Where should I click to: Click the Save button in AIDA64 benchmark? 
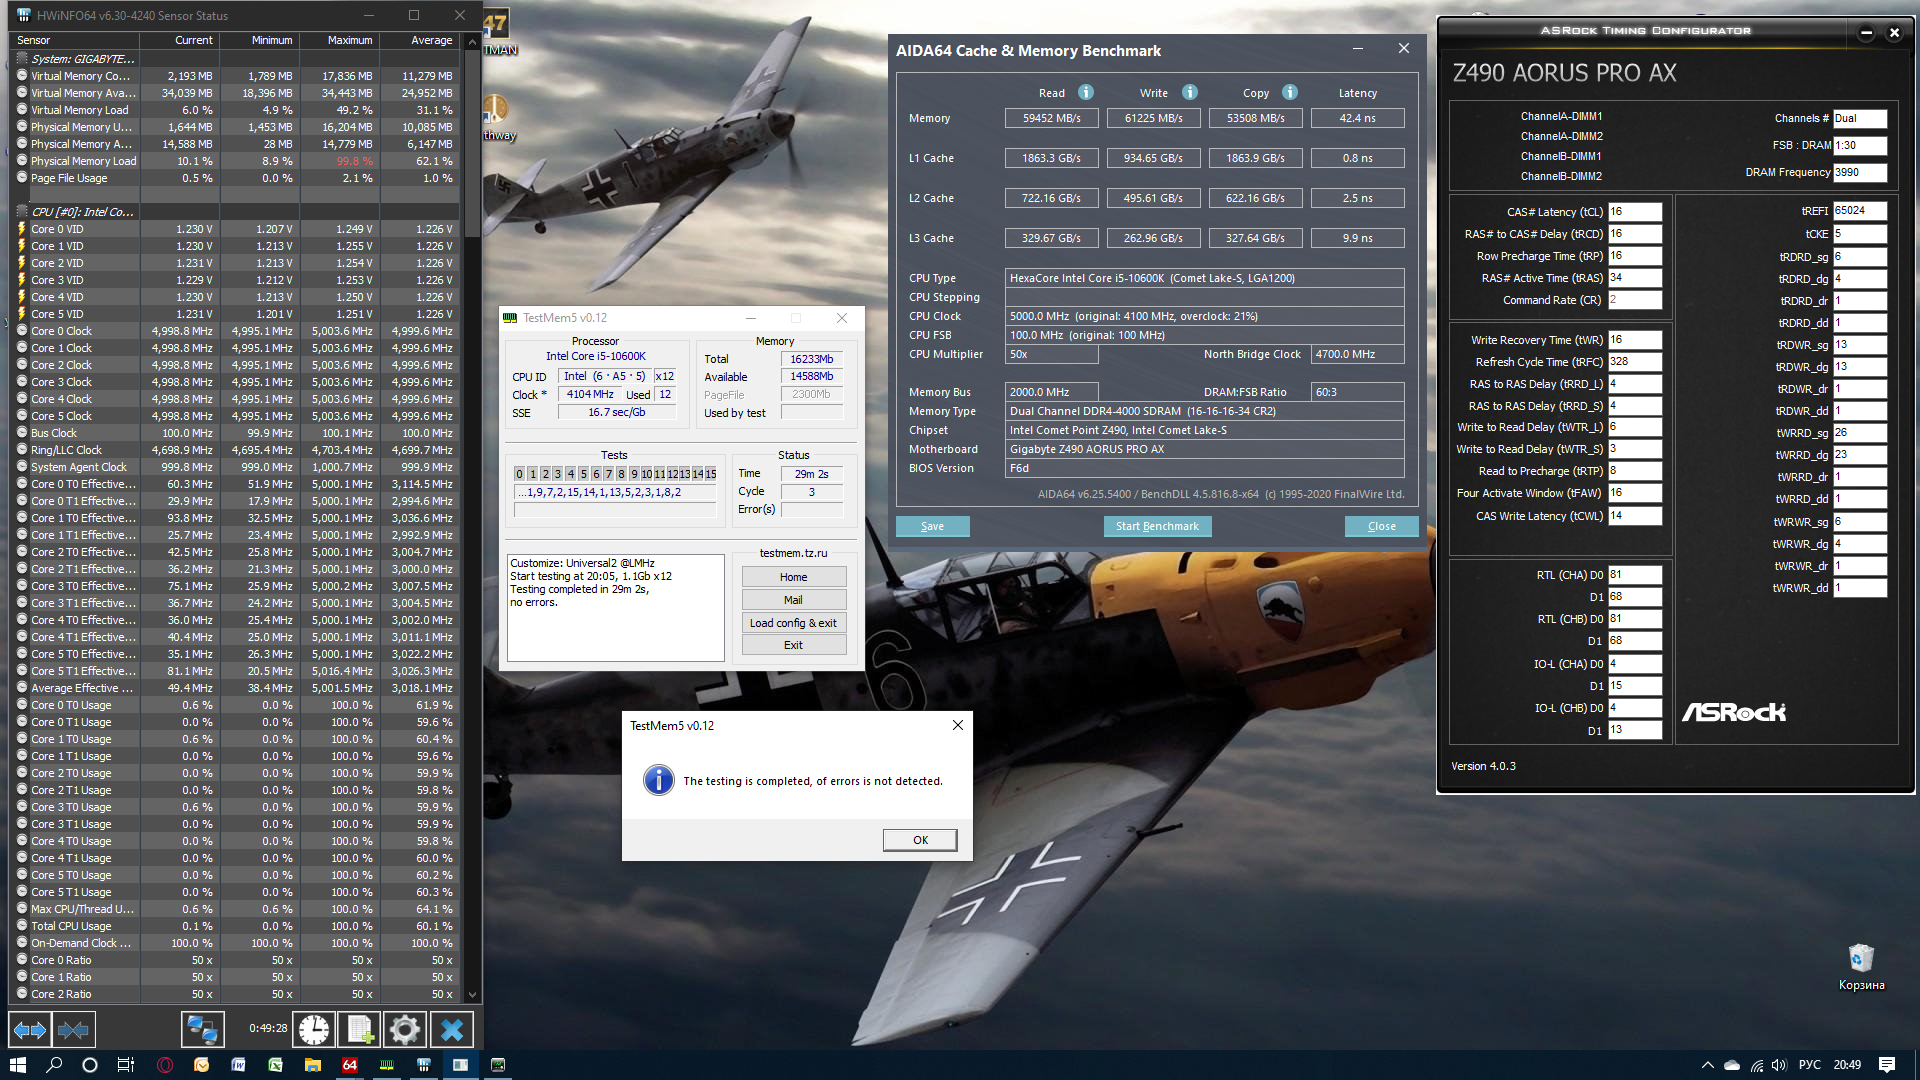(932, 526)
